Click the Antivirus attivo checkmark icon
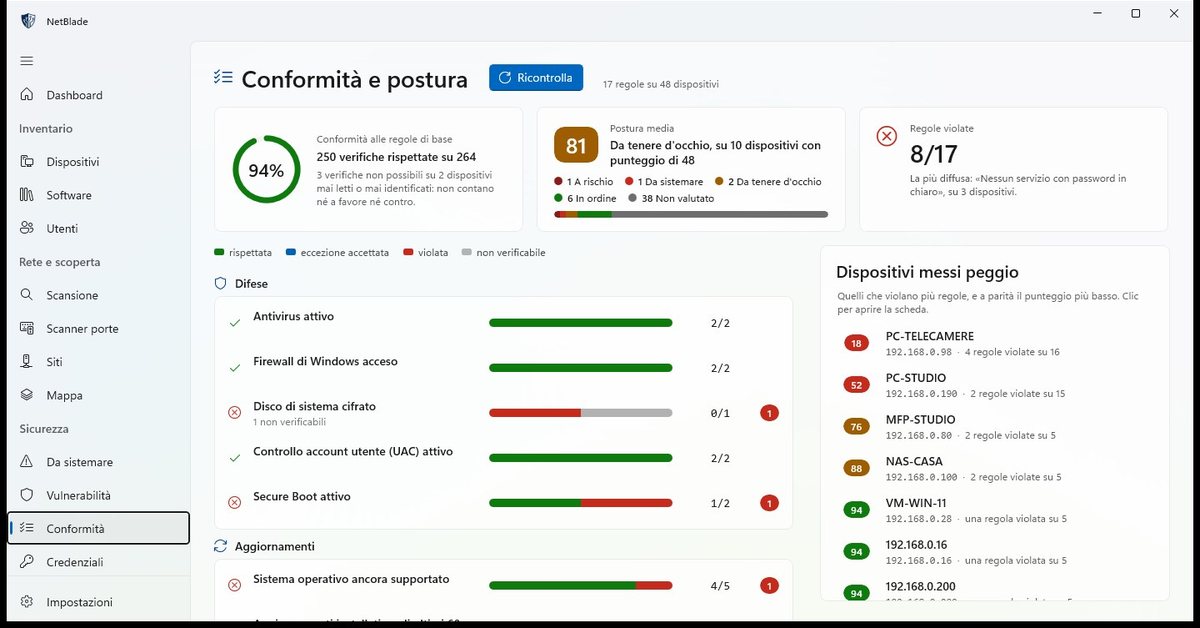 (x=235, y=323)
